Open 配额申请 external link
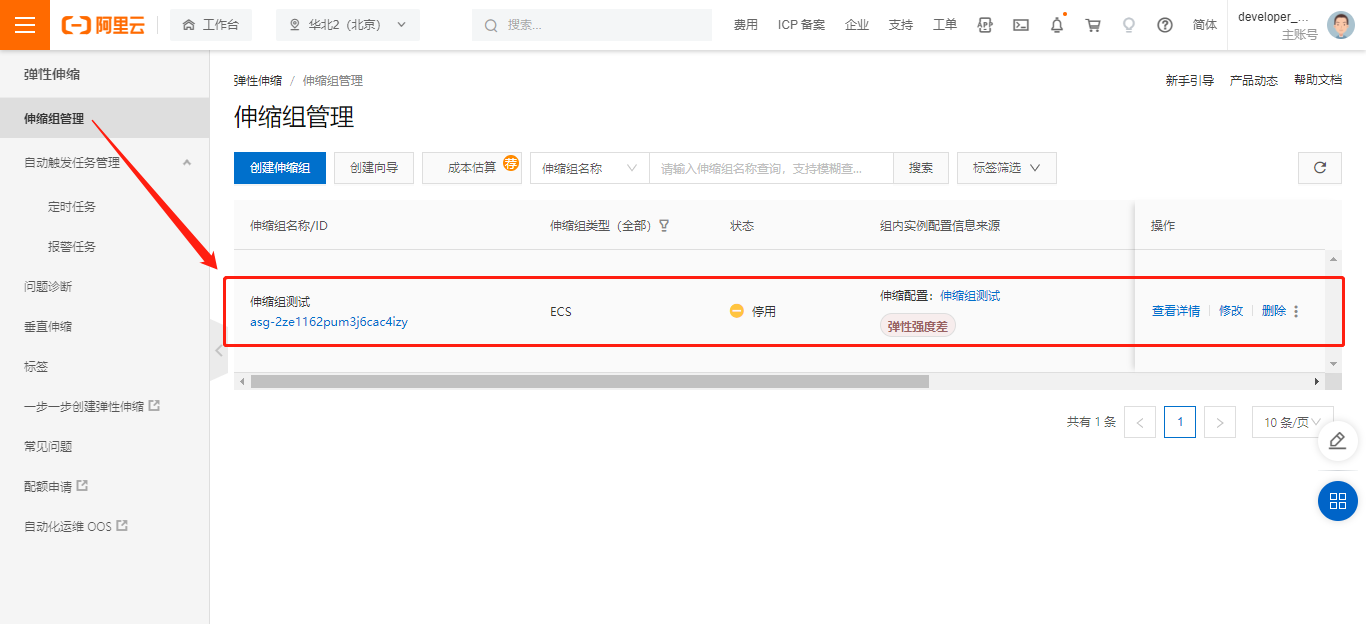 [56, 486]
